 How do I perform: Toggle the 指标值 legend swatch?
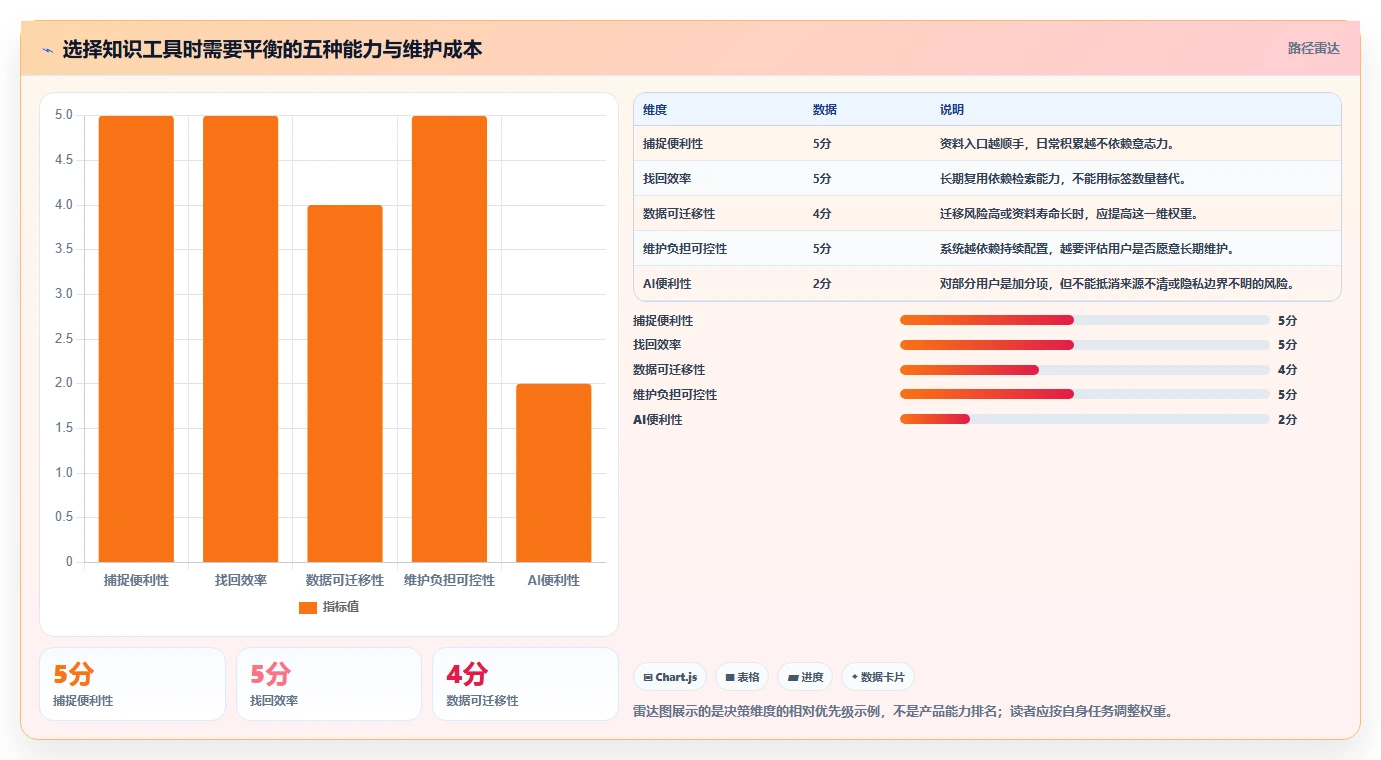click(x=308, y=607)
